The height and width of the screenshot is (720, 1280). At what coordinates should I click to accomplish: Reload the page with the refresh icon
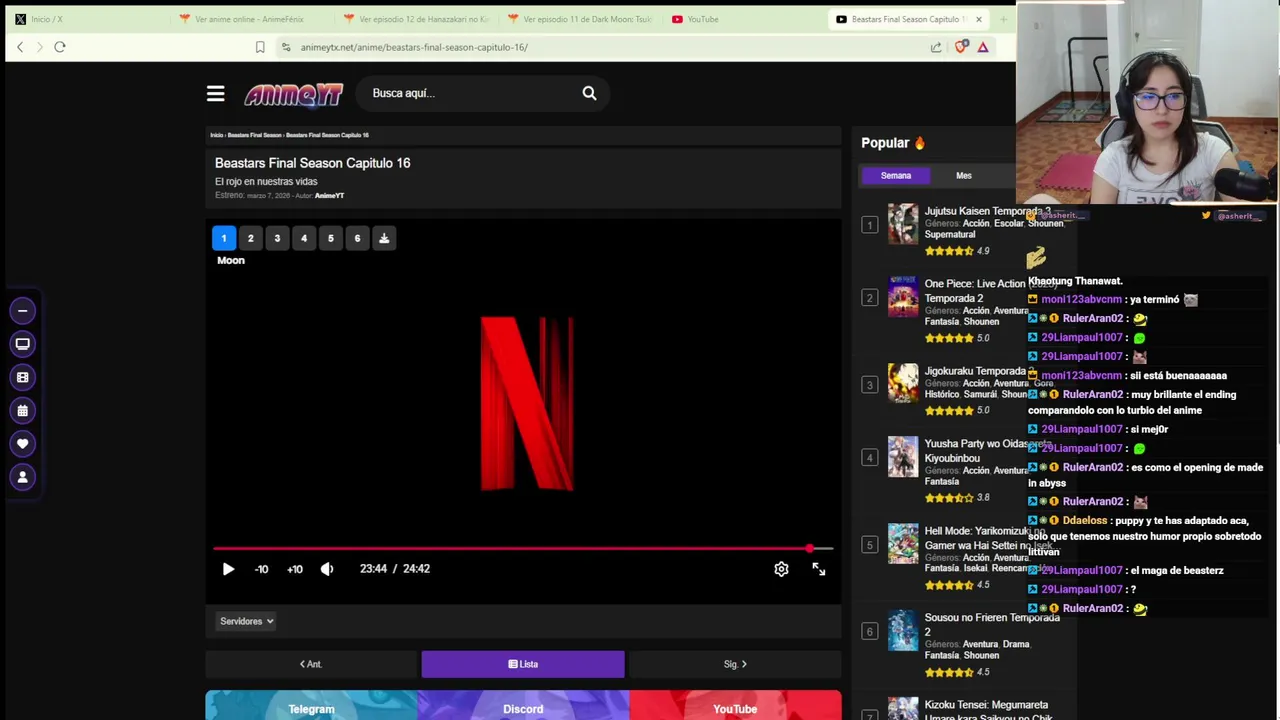[x=60, y=47]
